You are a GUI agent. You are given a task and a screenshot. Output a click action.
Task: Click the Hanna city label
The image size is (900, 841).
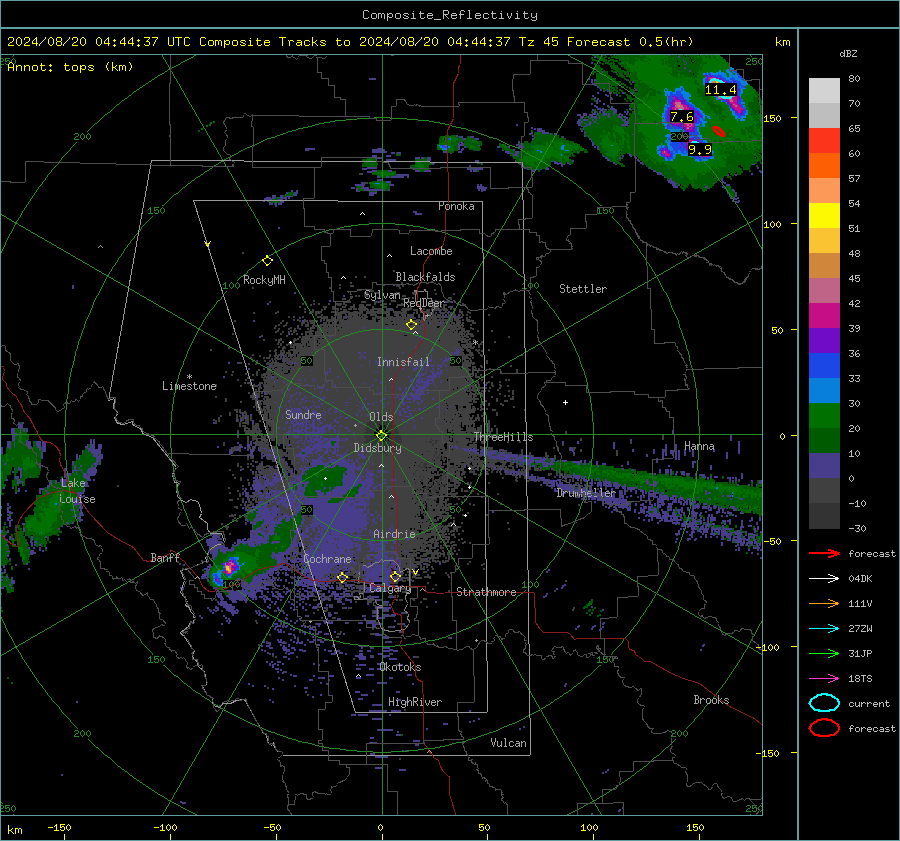point(699,446)
